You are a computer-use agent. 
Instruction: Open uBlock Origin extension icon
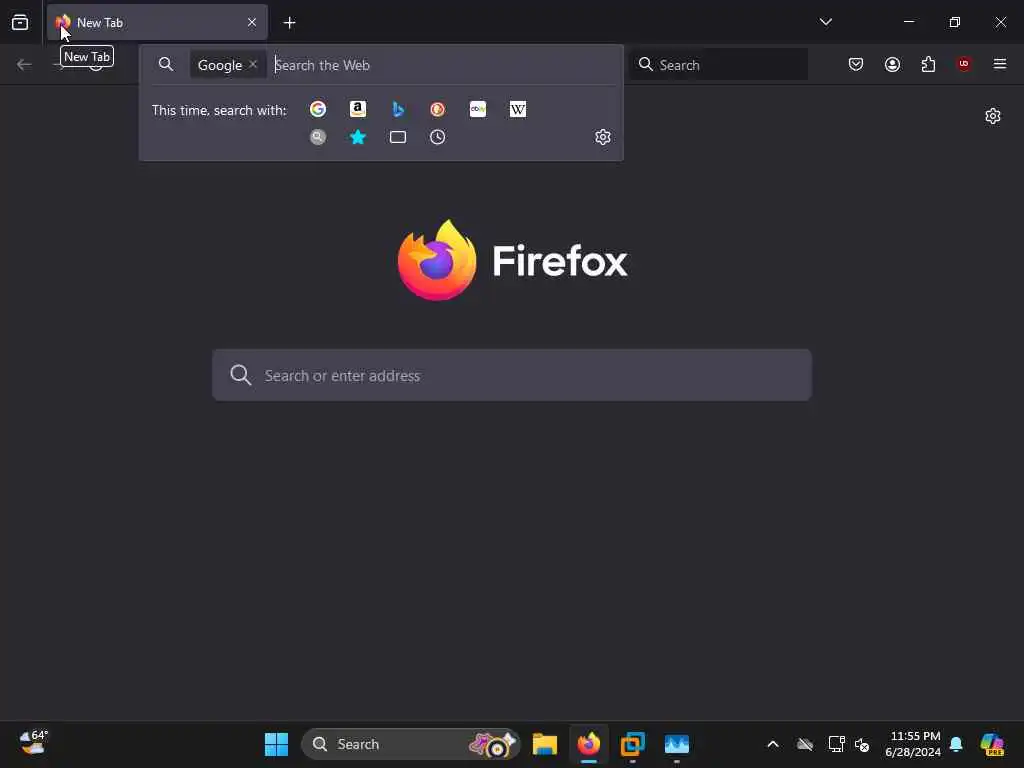(964, 64)
